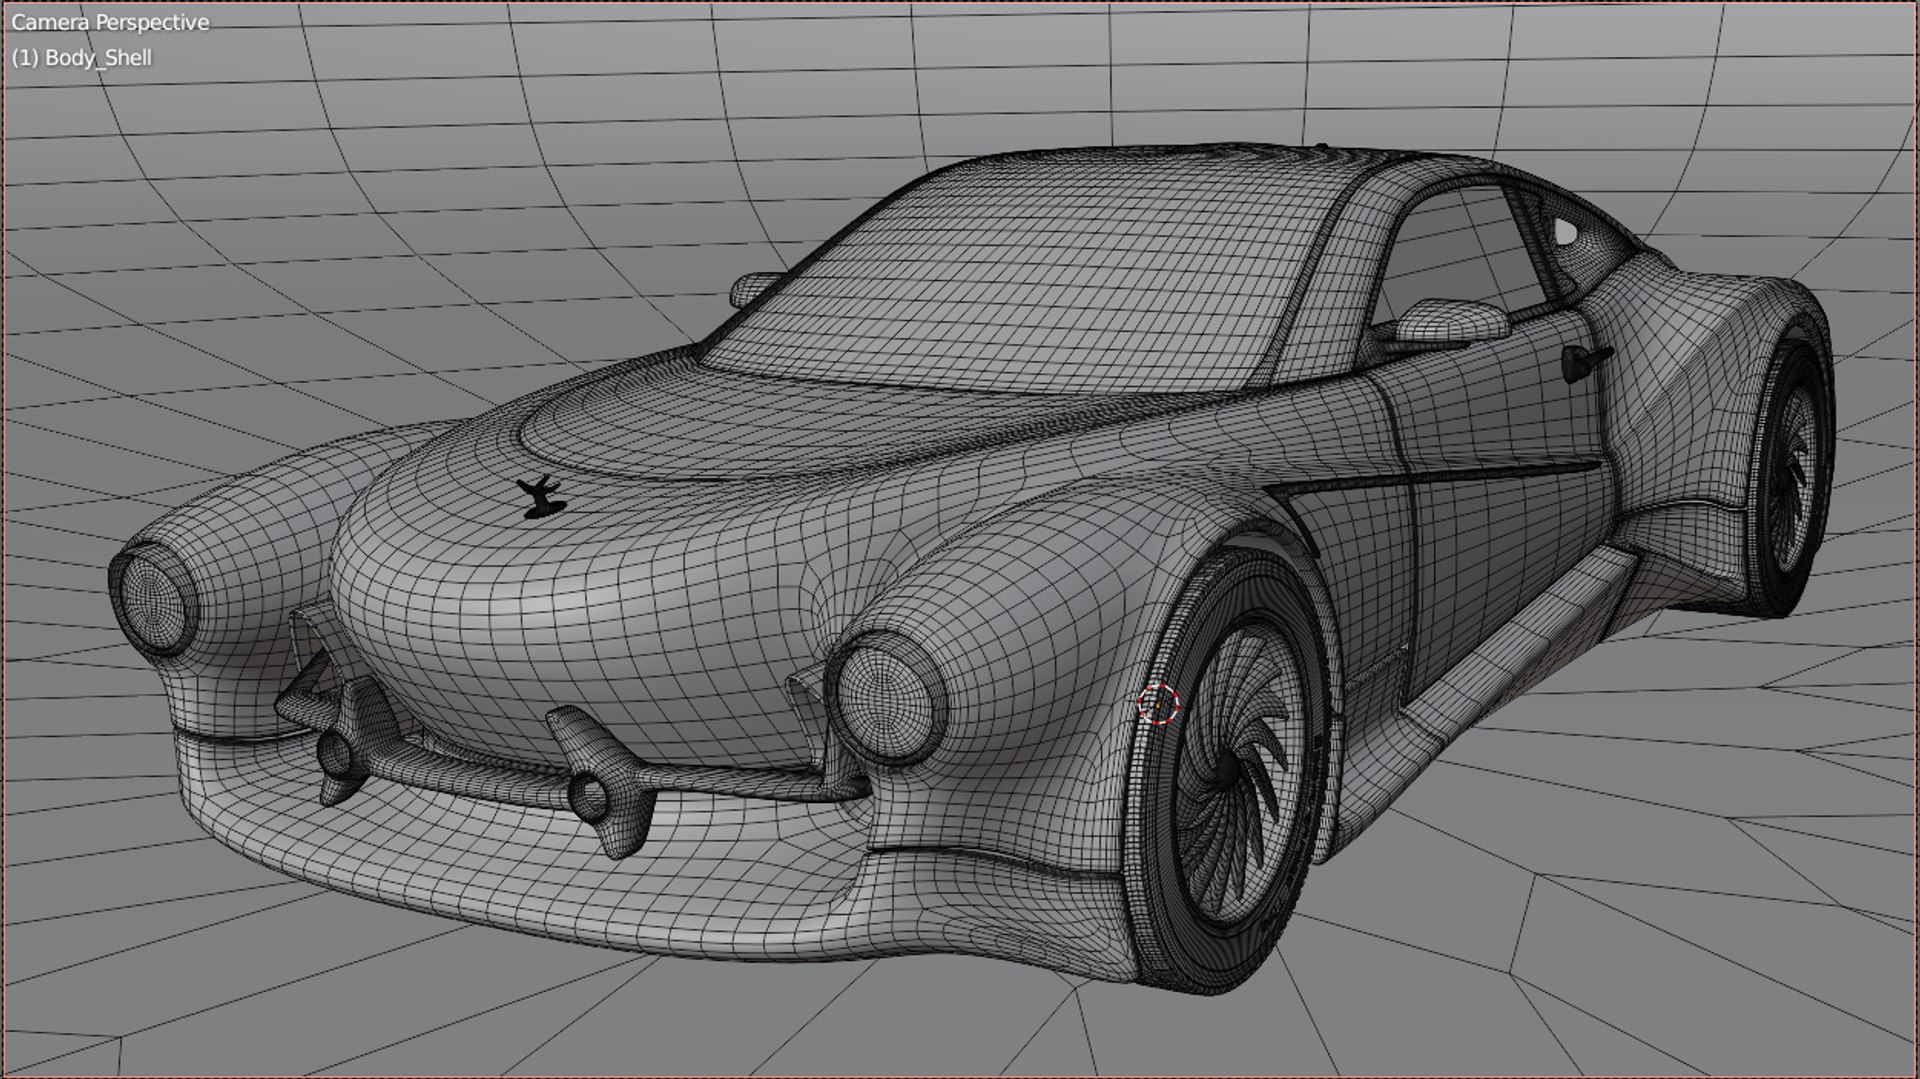Screen dimensions: 1920x1079
Task: Click the (1) Body_Shell object name text
Action: [x=82, y=58]
